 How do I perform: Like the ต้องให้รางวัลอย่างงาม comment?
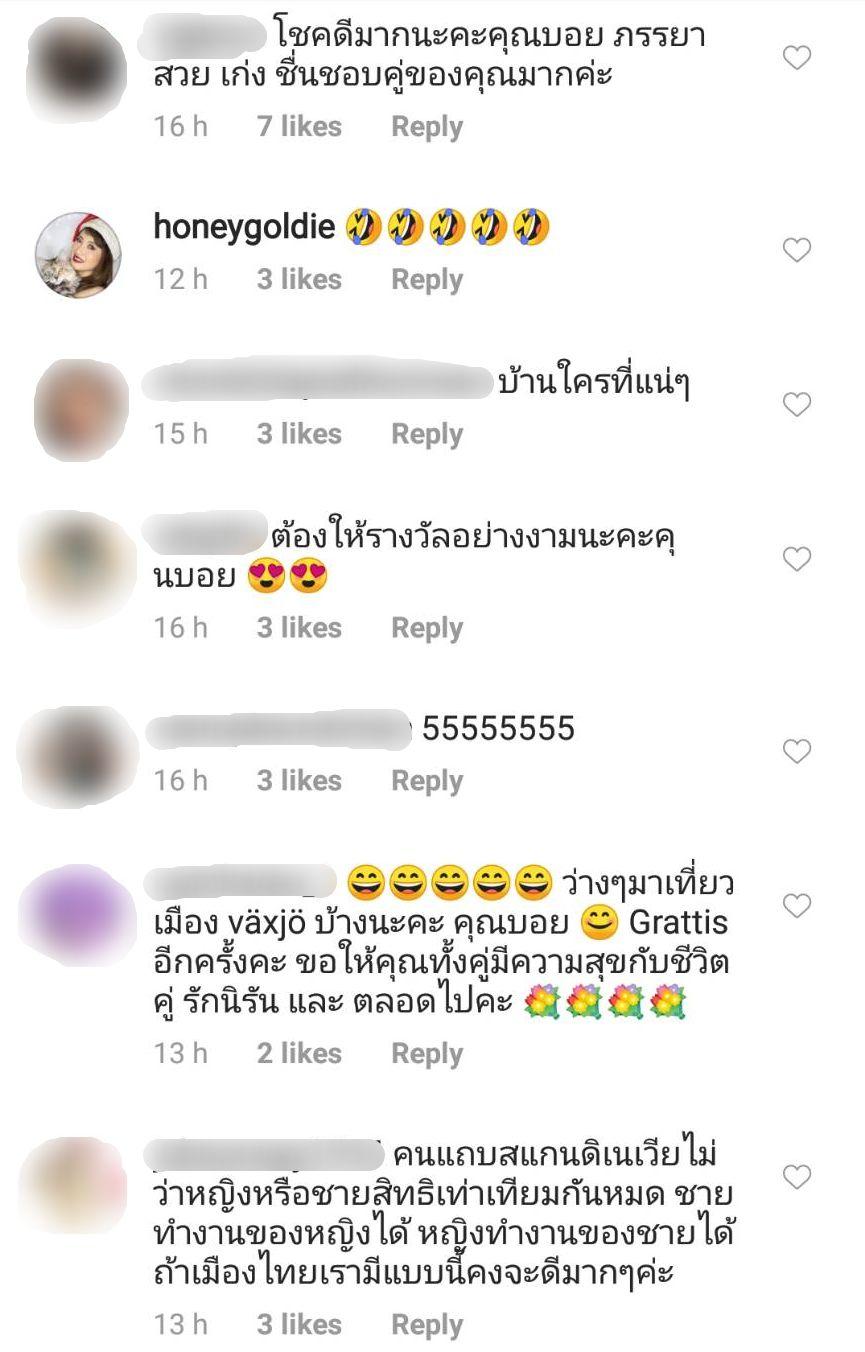(796, 559)
